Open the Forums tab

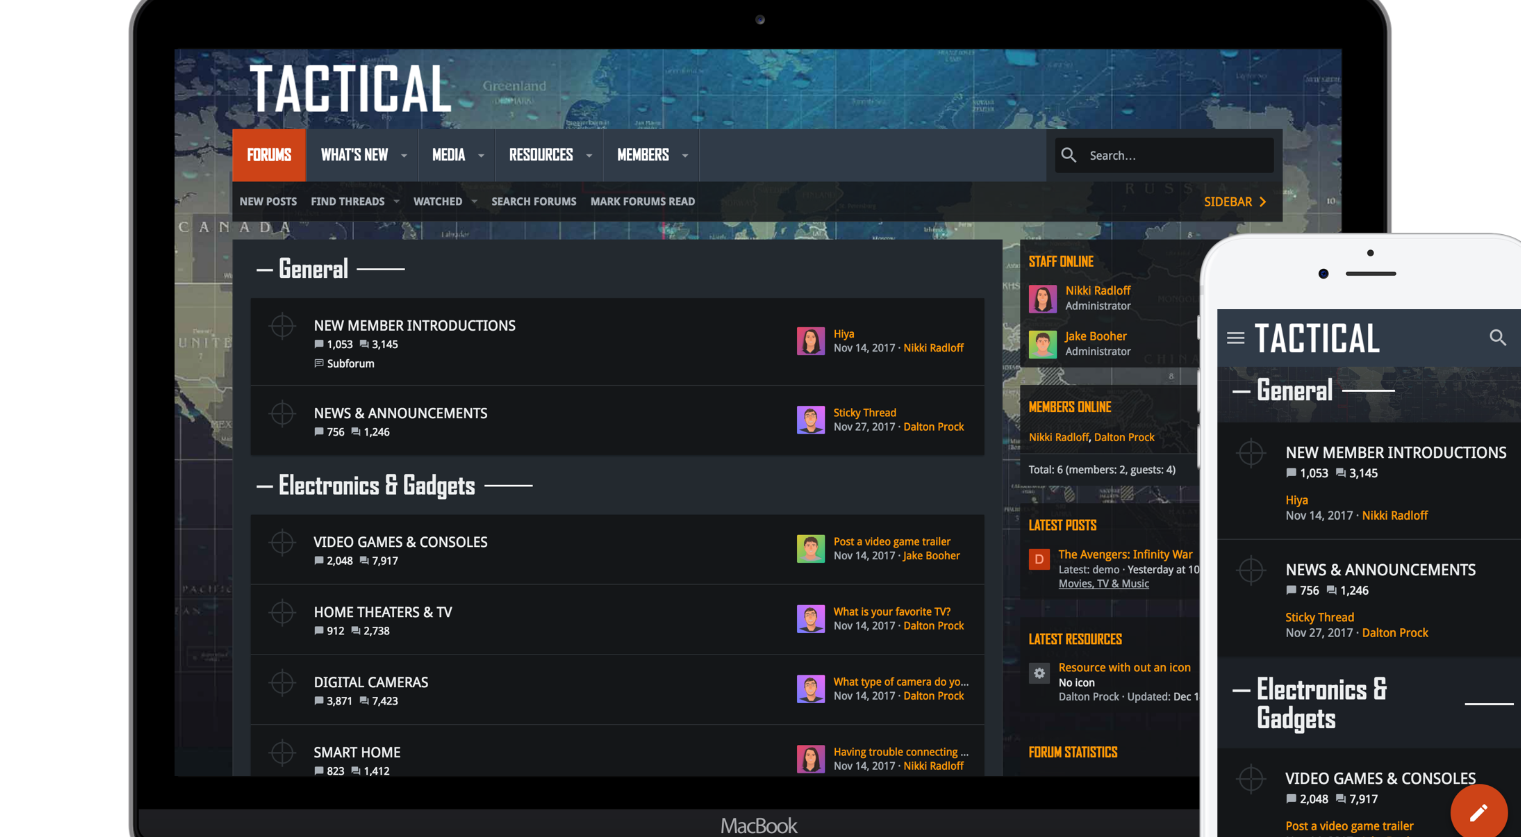coord(269,155)
